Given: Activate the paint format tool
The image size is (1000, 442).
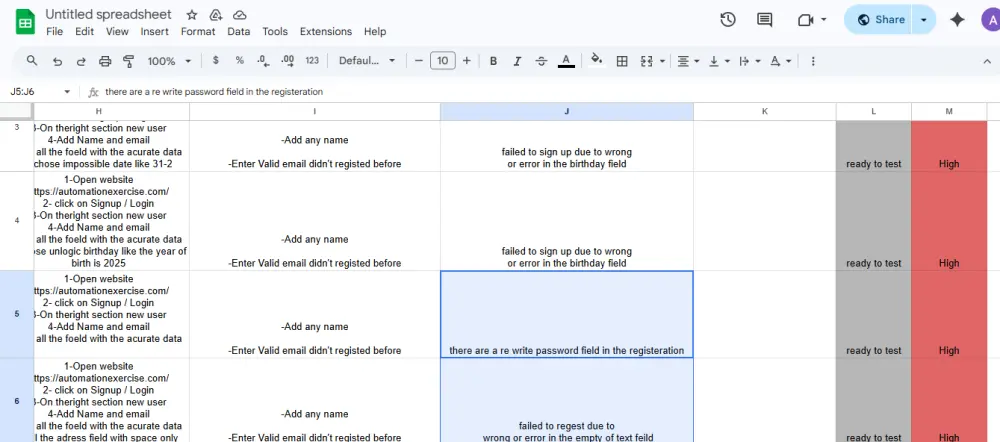Looking at the screenshot, I should [x=128, y=61].
